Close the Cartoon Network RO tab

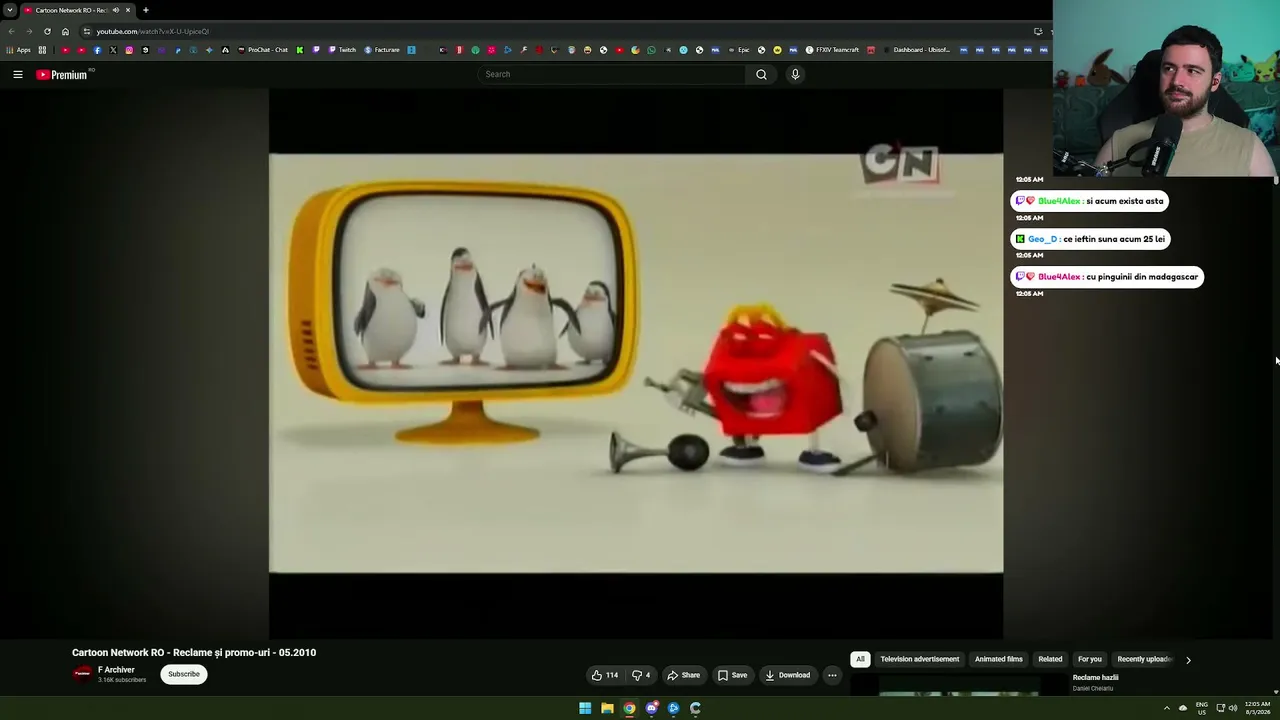click(x=128, y=10)
